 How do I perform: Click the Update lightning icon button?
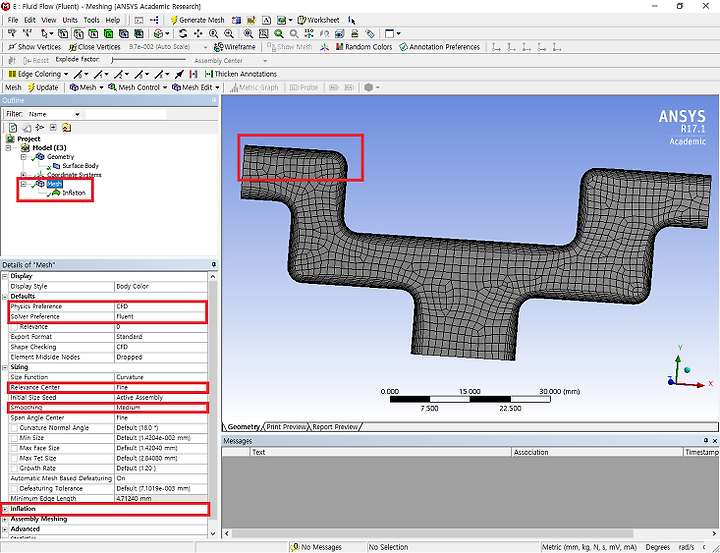[x=42, y=87]
